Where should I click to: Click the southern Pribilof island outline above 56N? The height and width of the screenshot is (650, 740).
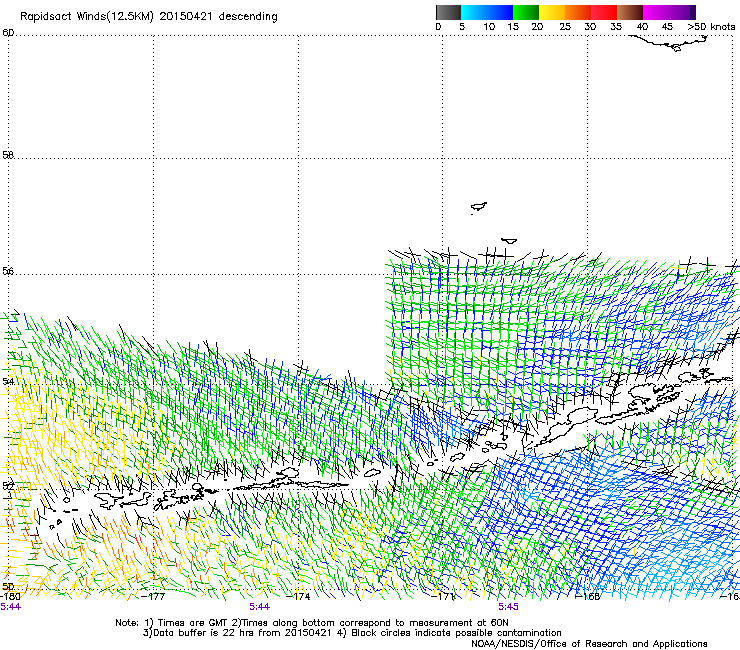click(x=509, y=241)
